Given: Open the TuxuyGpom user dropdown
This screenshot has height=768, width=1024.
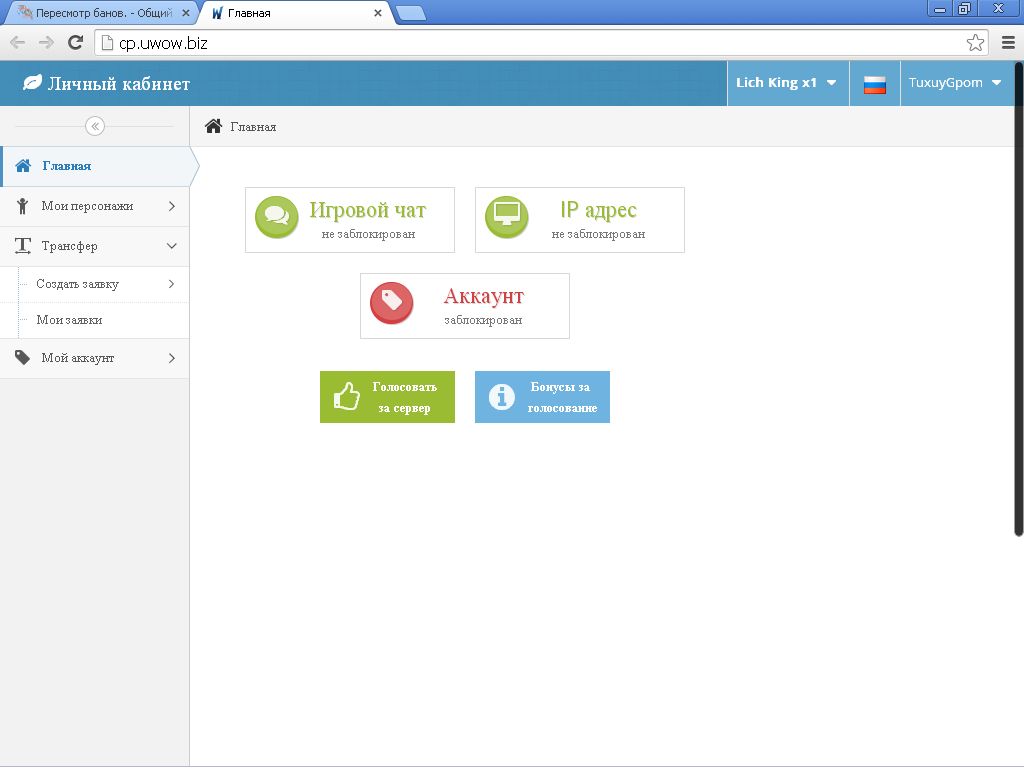Looking at the screenshot, I should click(x=954, y=83).
